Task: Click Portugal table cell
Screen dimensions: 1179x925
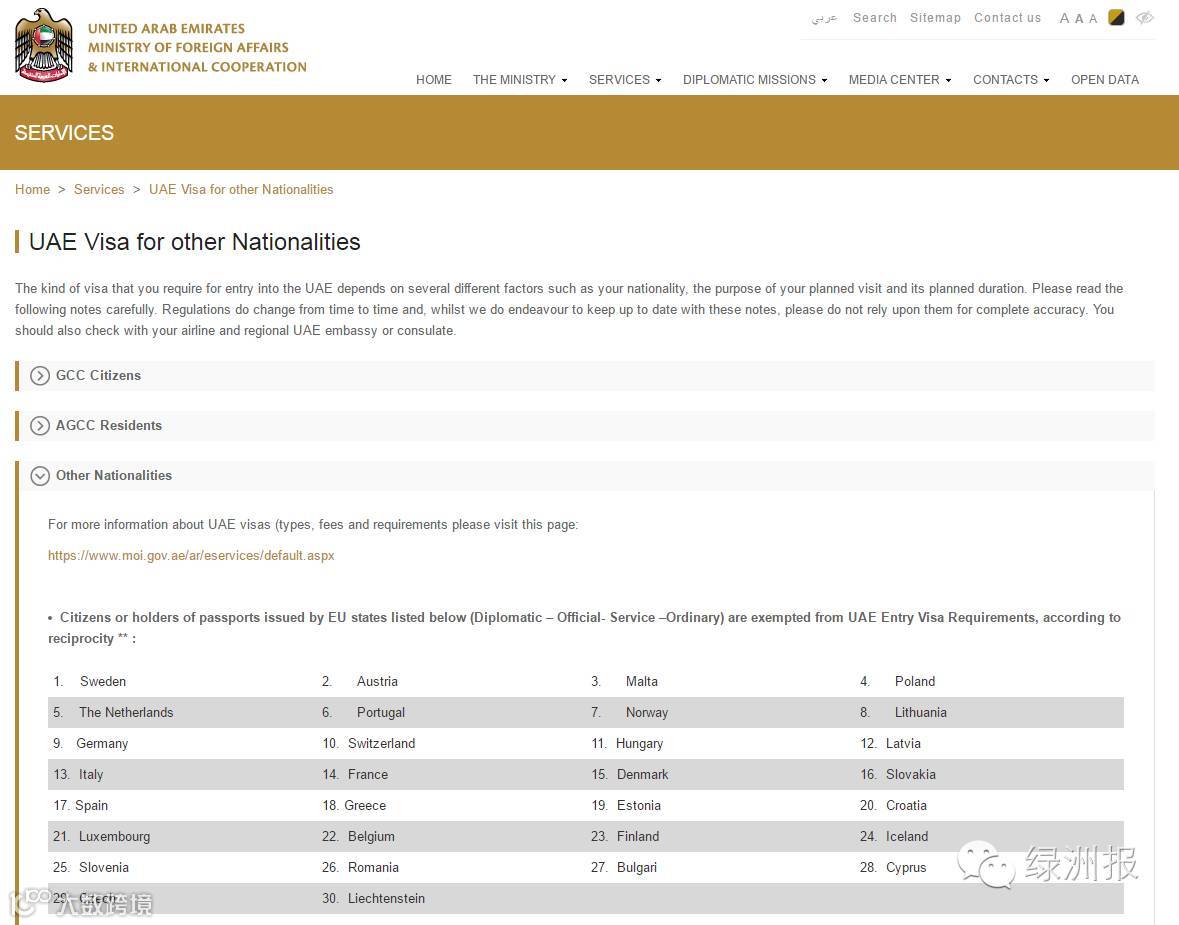Action: click(381, 712)
